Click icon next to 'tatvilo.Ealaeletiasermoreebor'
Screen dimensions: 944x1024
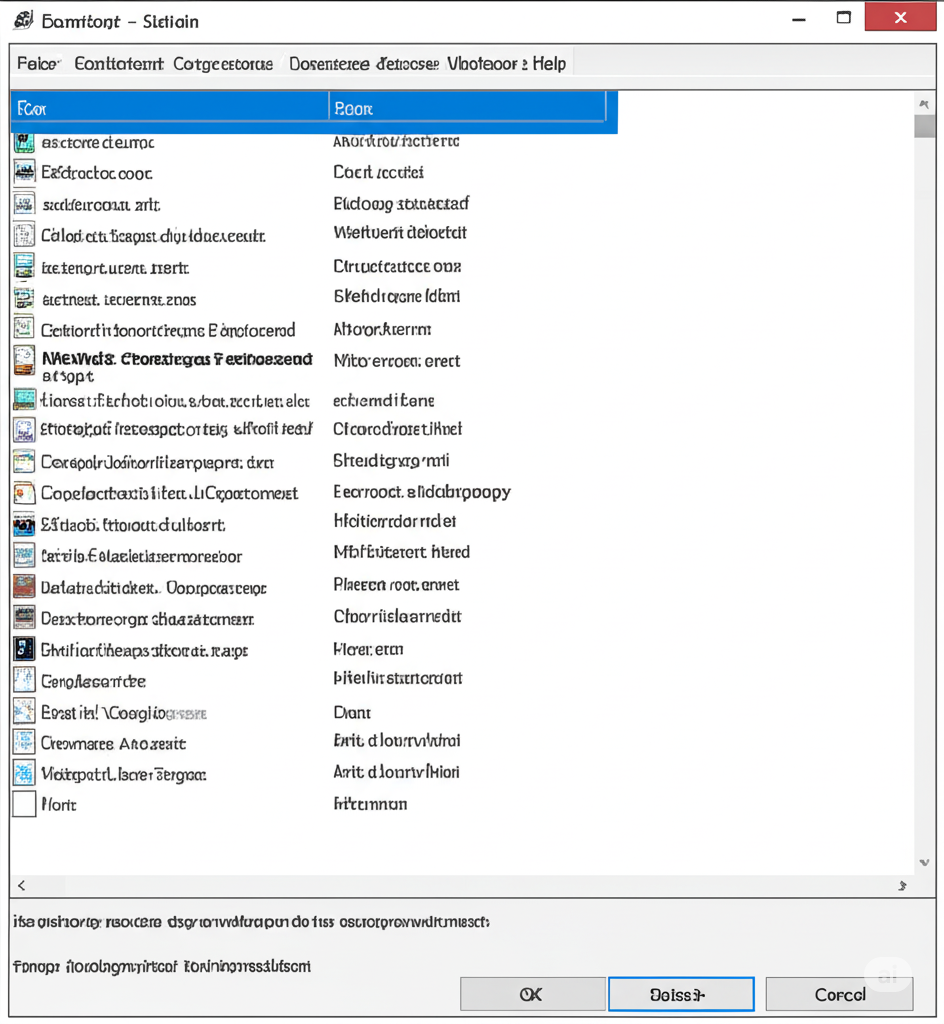point(24,556)
